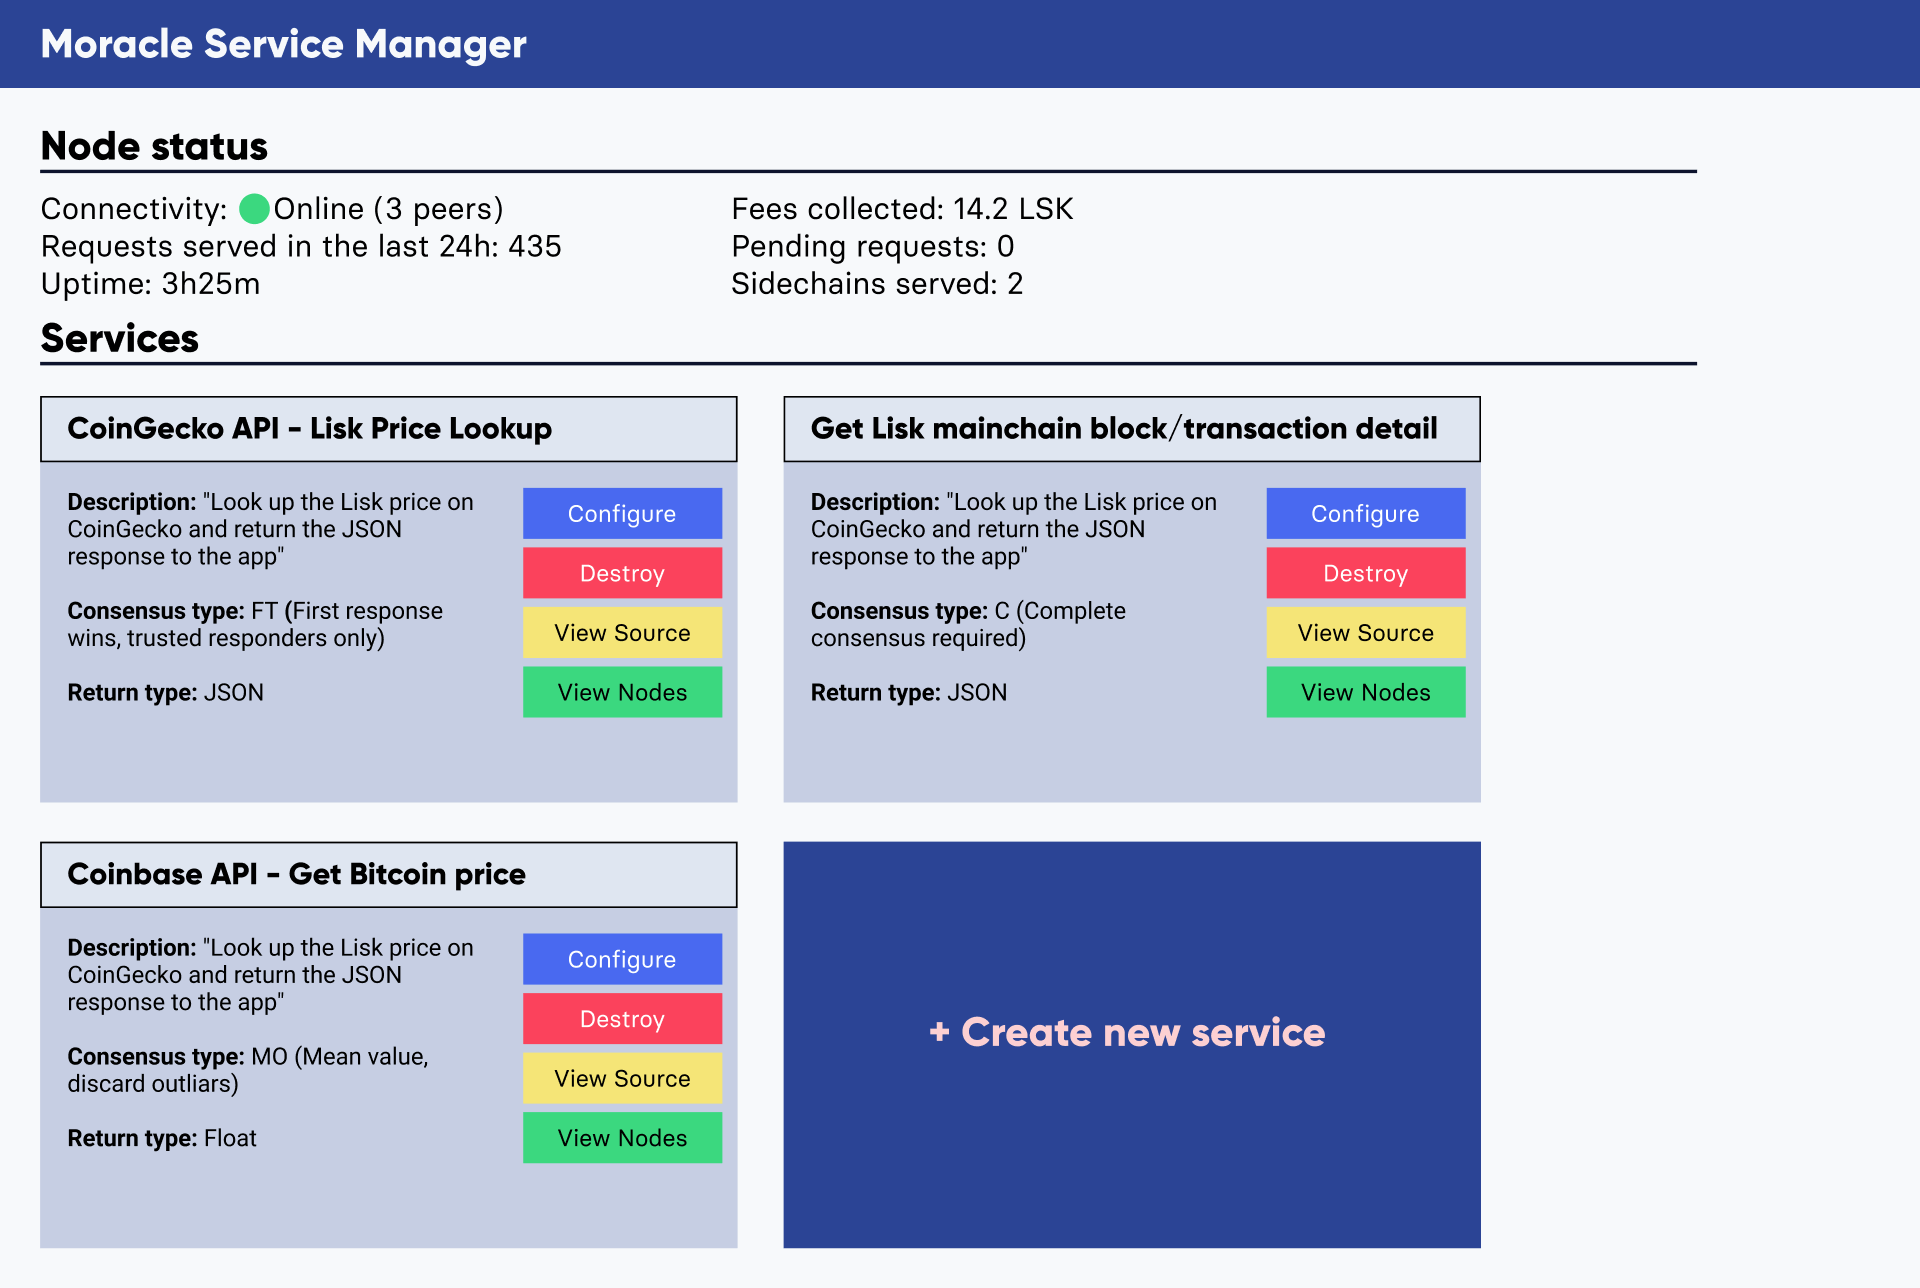This screenshot has height=1288, width=1920.
Task: Destroy the CoinGecko Lisk Price Lookup service
Action: 622,573
